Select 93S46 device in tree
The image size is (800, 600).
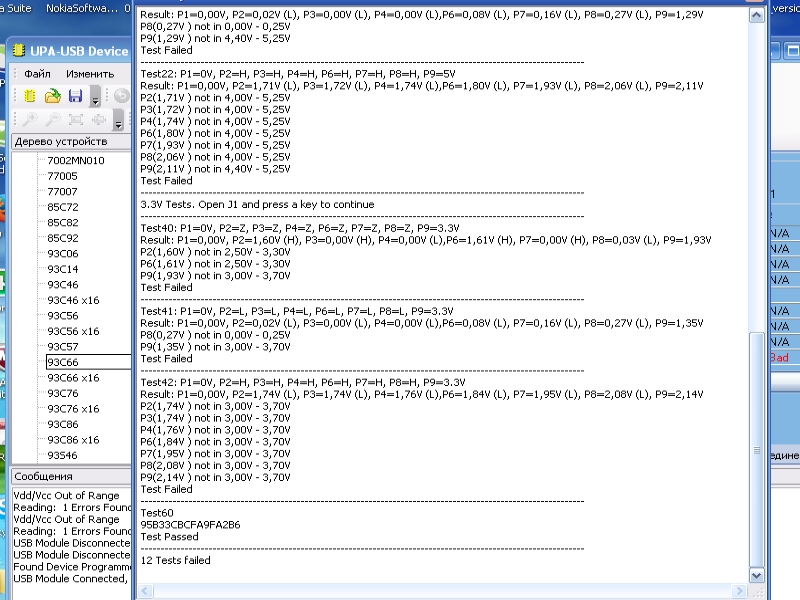(62, 455)
